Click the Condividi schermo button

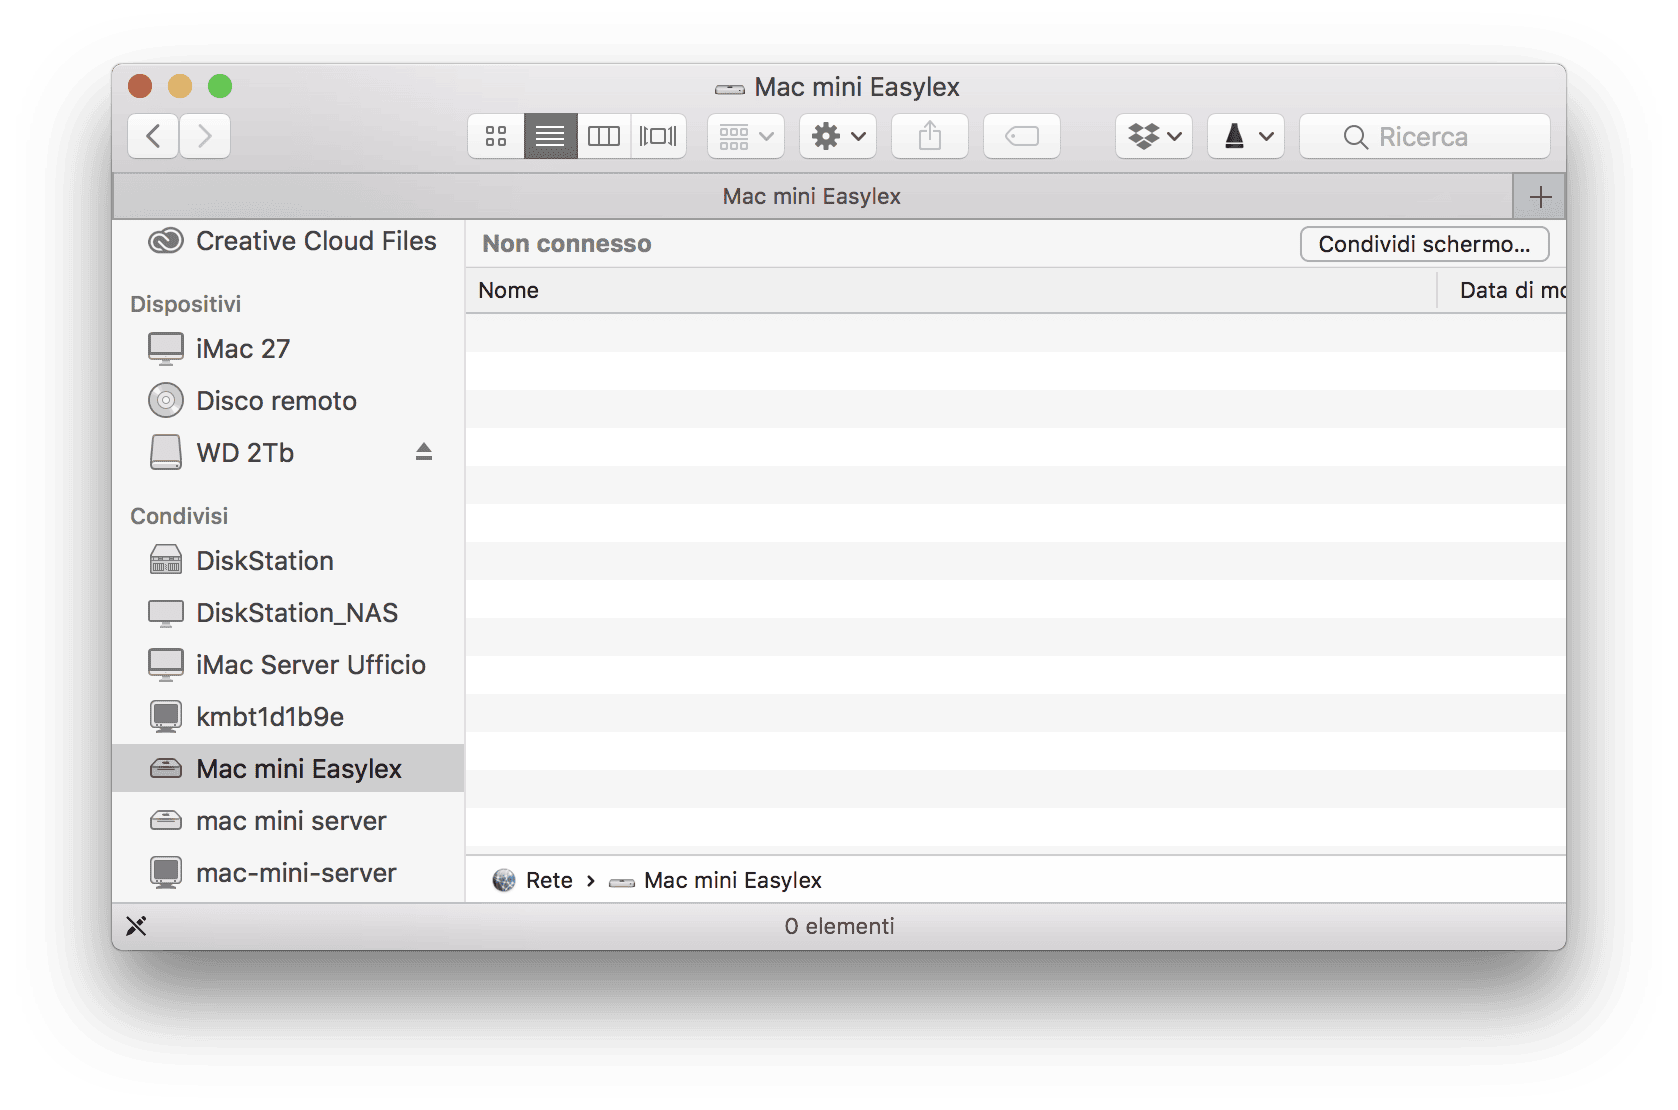pyautogui.click(x=1425, y=244)
